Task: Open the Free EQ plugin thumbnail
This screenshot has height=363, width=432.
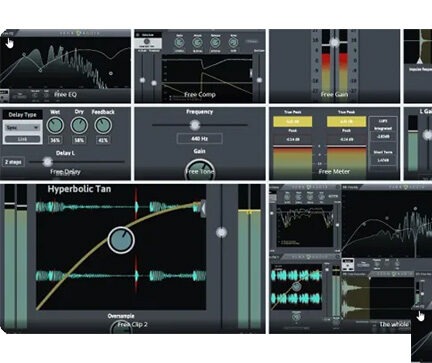Action: pos(65,66)
